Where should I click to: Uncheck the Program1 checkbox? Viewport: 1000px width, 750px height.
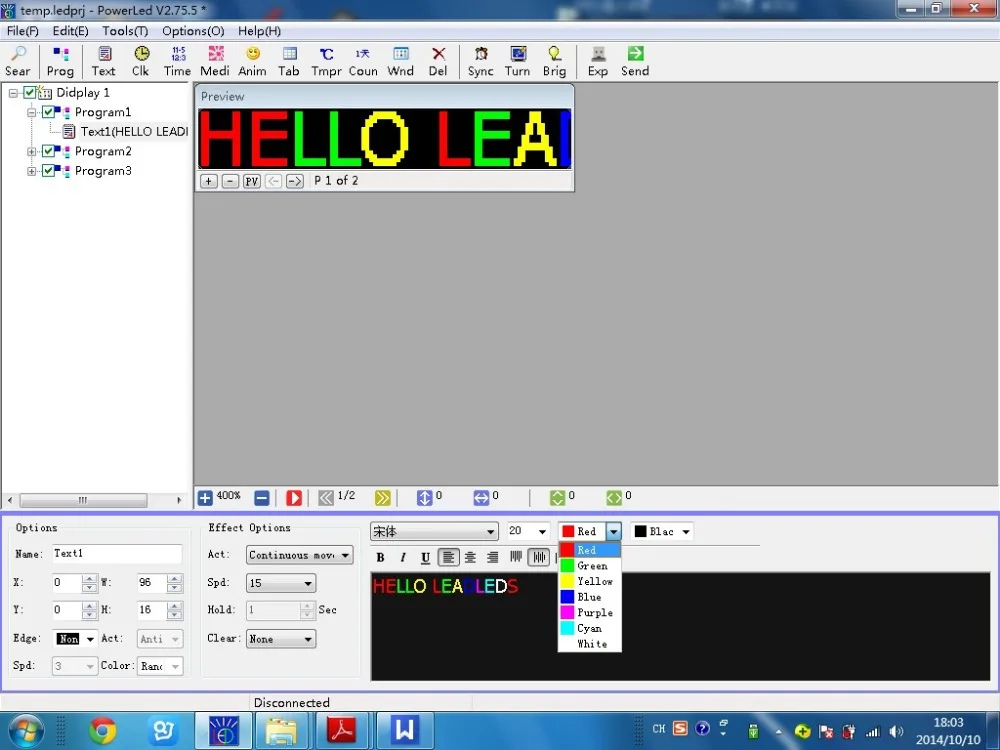coord(49,113)
